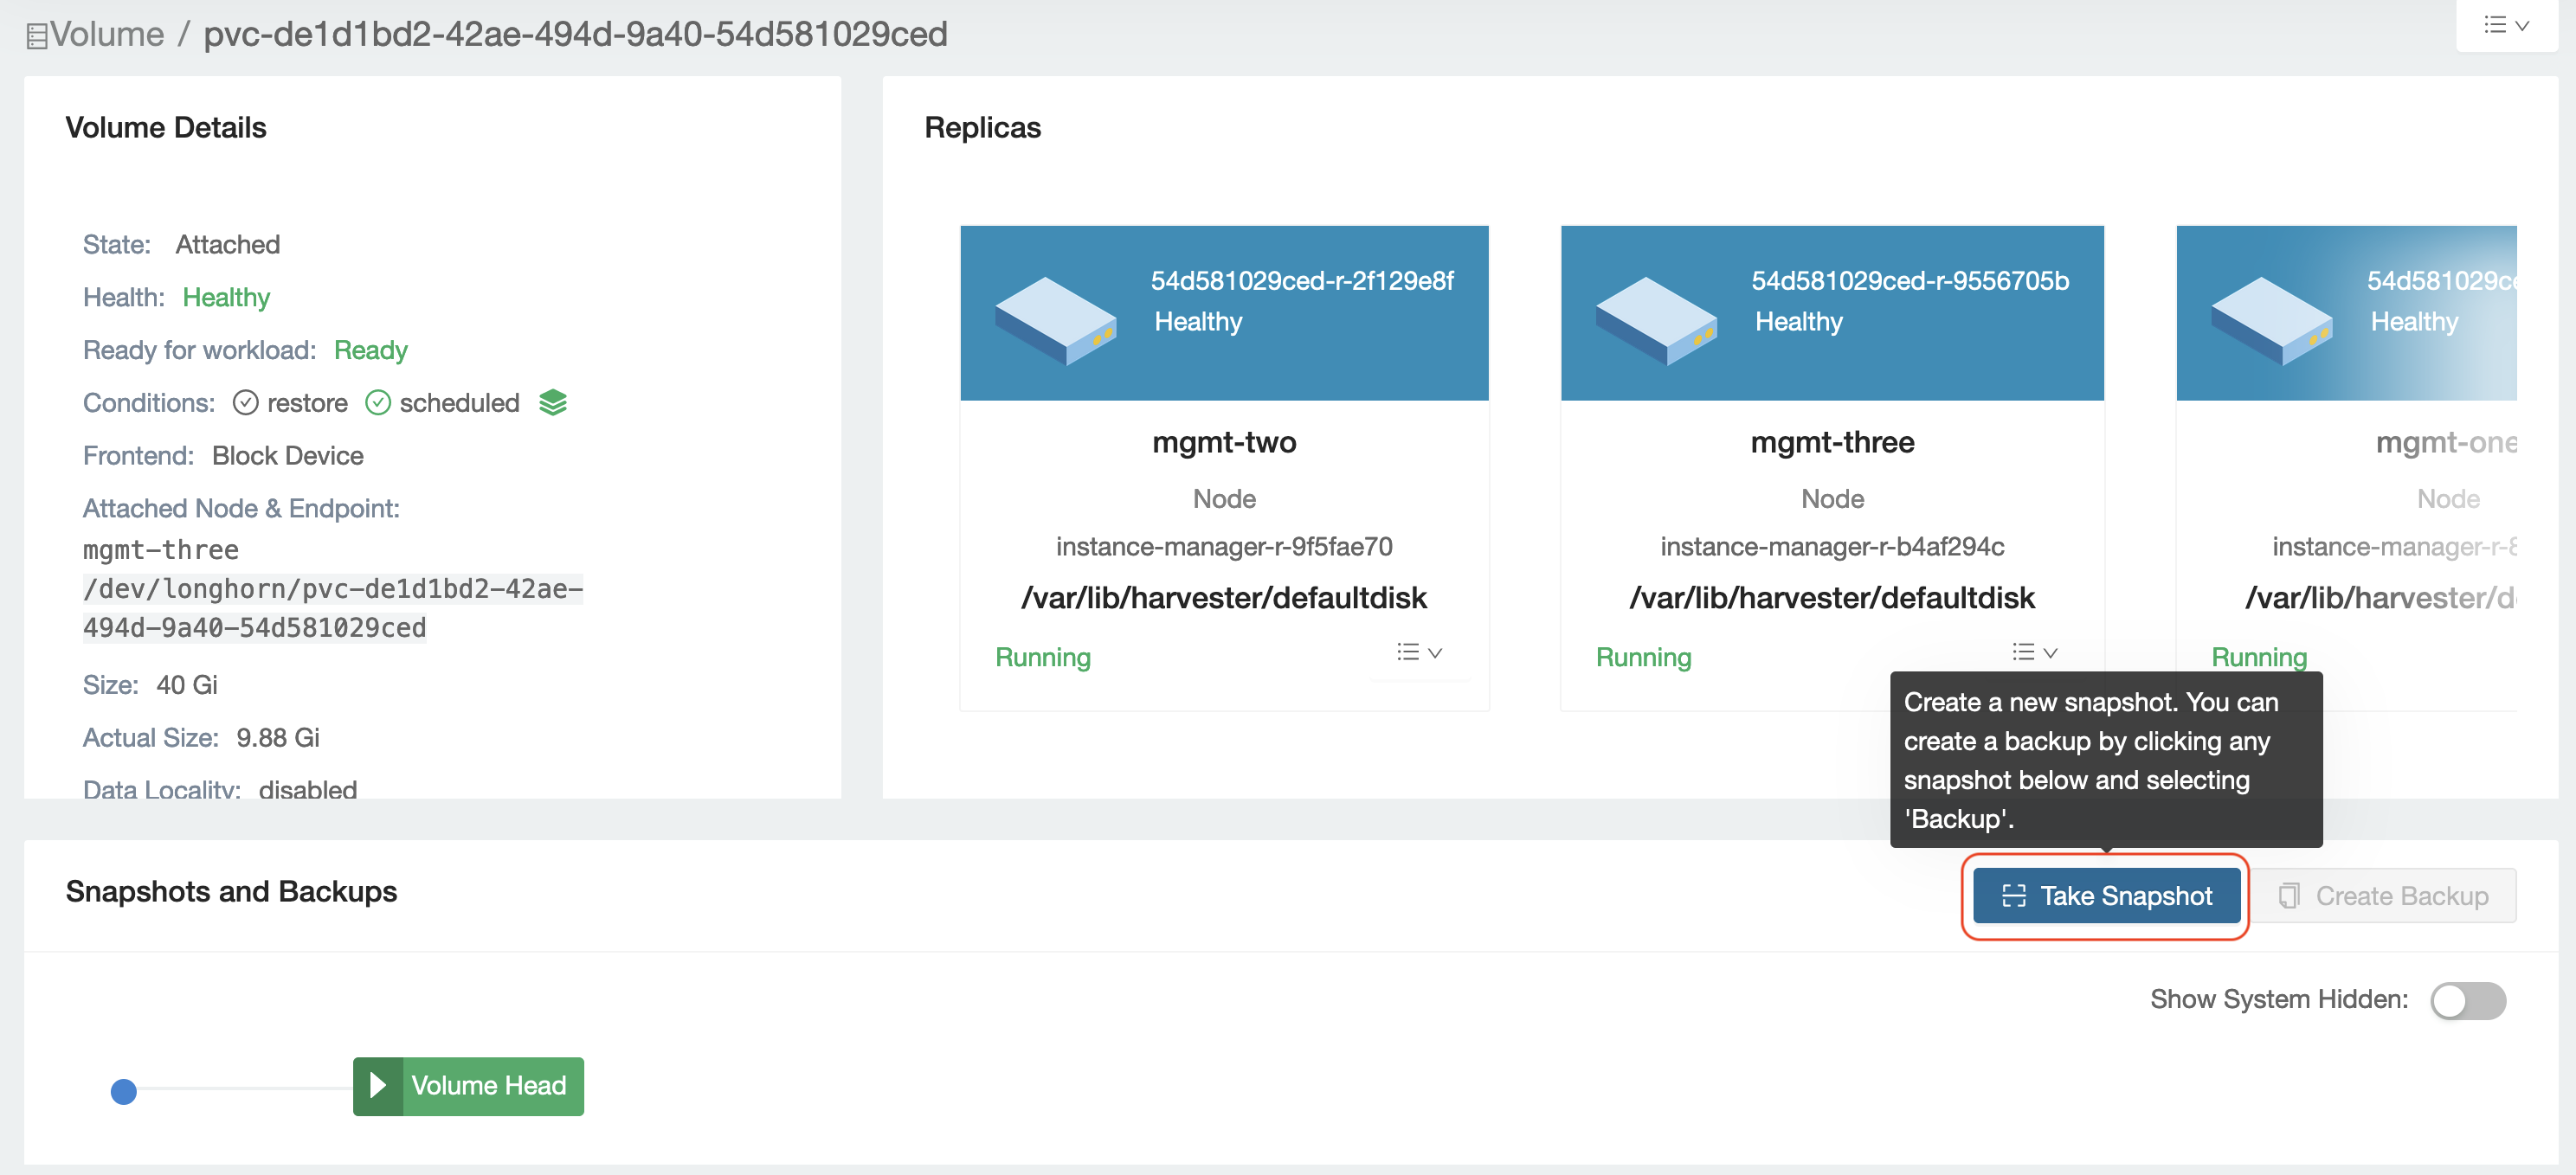Viewport: 2576px width, 1175px height.
Task: Click the 40 Gi size value
Action: 187,685
